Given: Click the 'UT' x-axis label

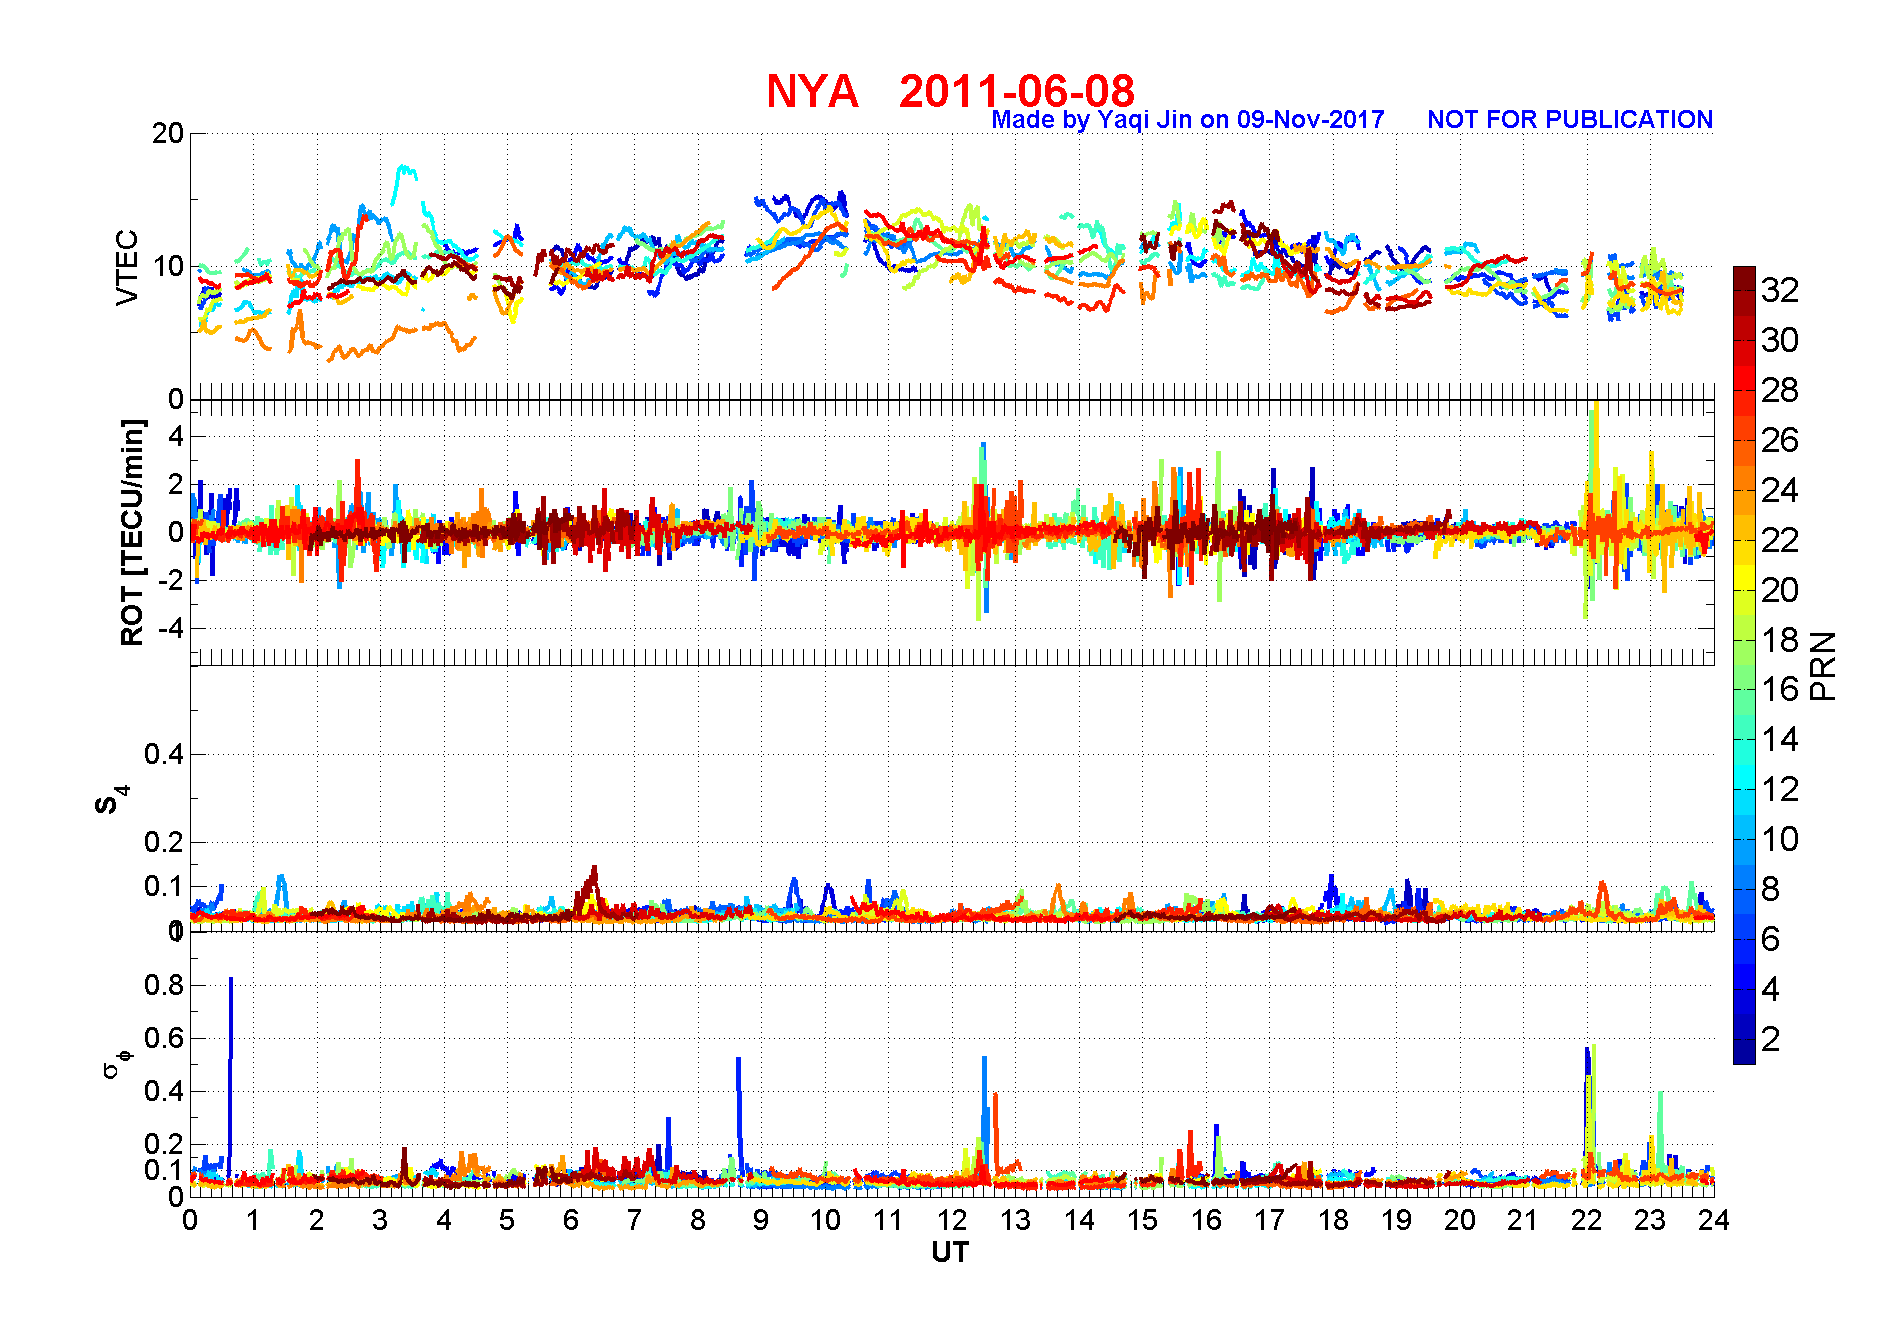Looking at the screenshot, I should (x=950, y=1252).
